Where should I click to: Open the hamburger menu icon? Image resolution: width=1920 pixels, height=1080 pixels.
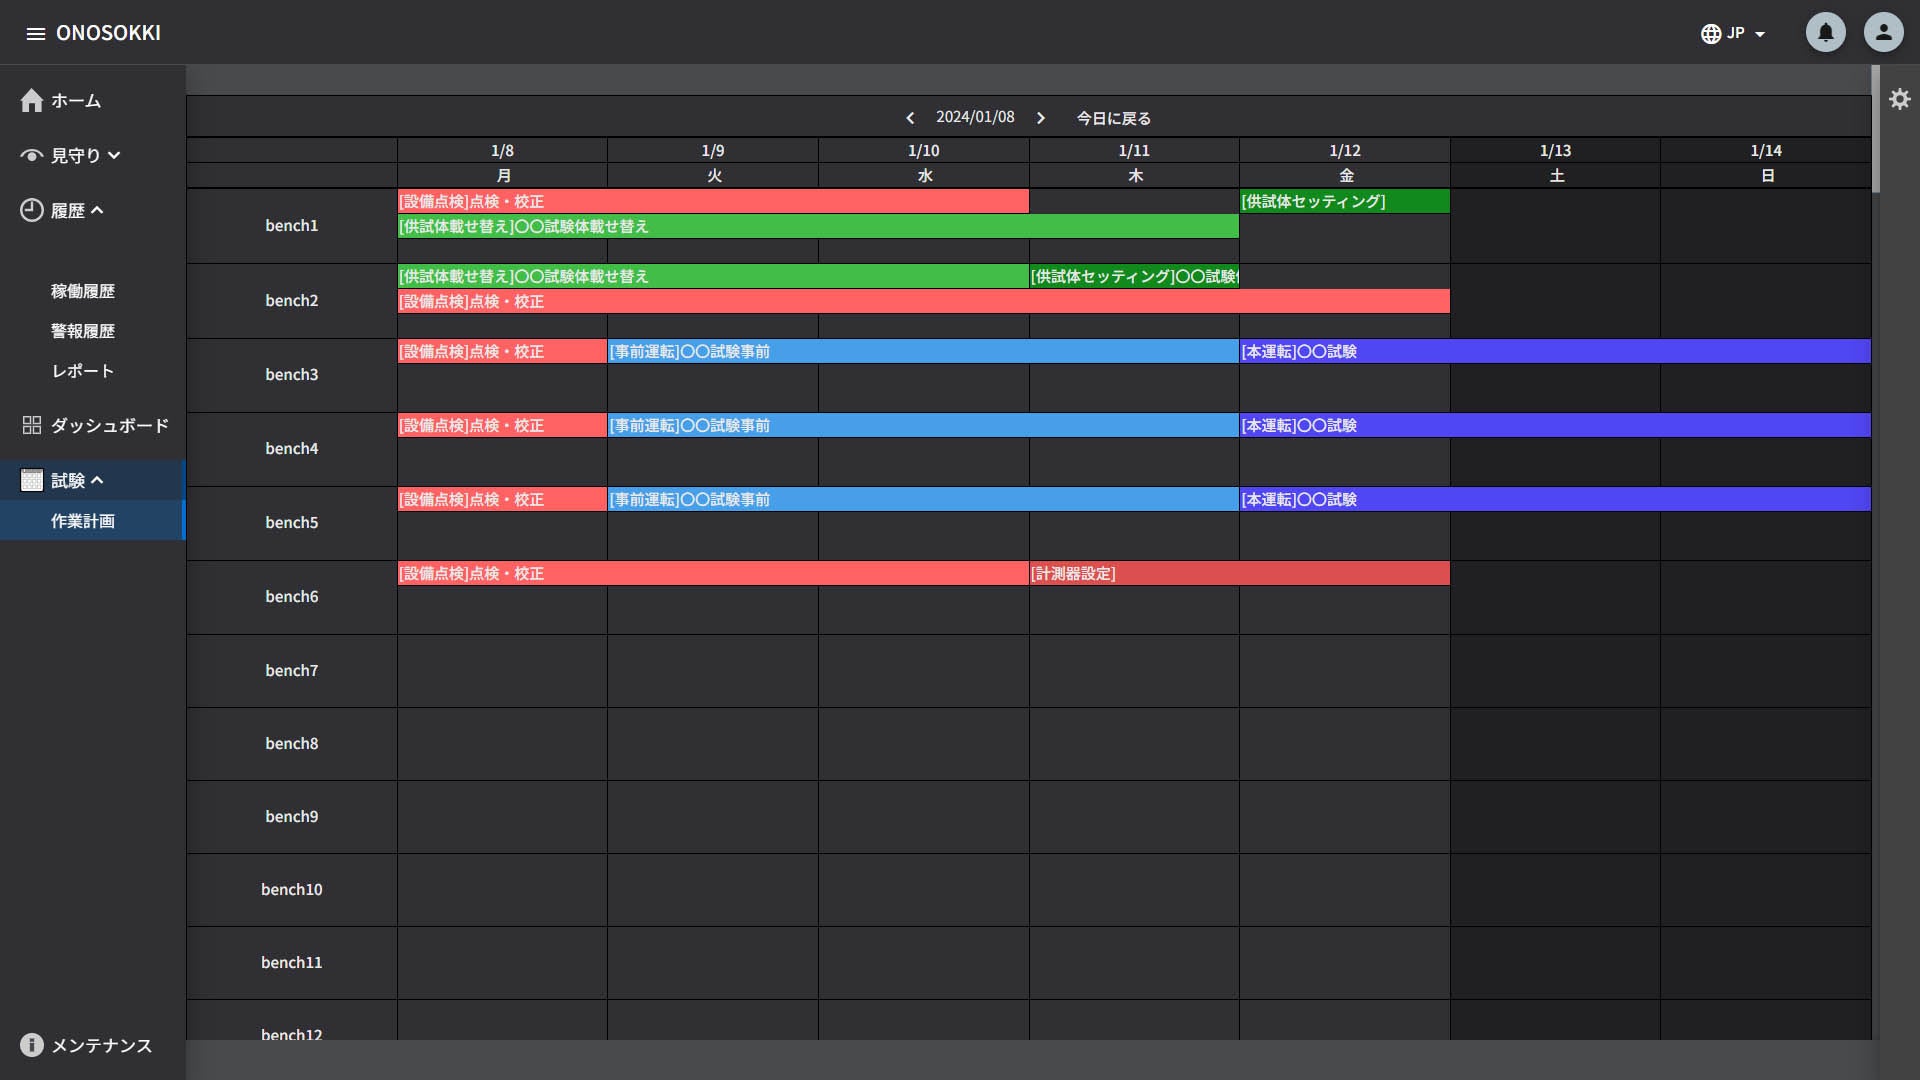pyautogui.click(x=36, y=34)
